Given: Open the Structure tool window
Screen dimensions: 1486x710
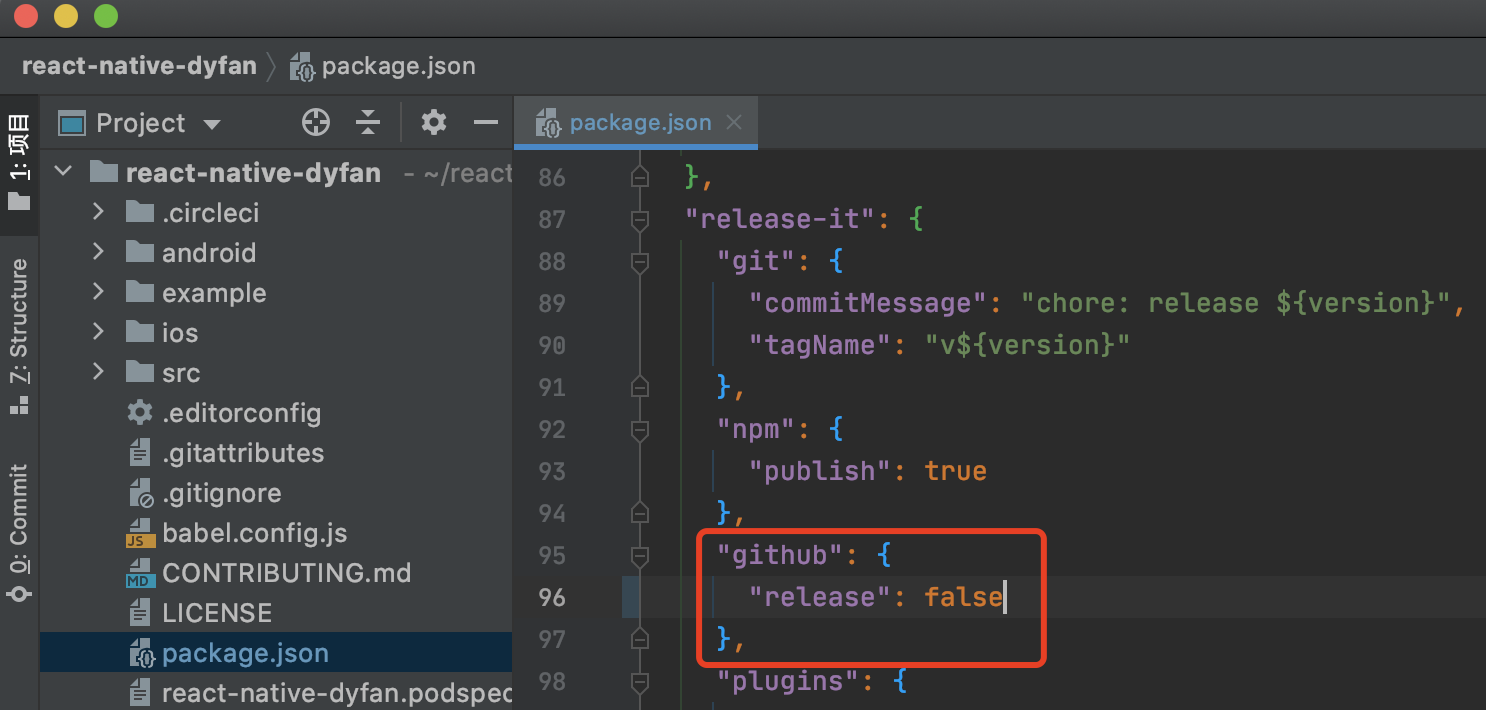Looking at the screenshot, I should (x=19, y=336).
